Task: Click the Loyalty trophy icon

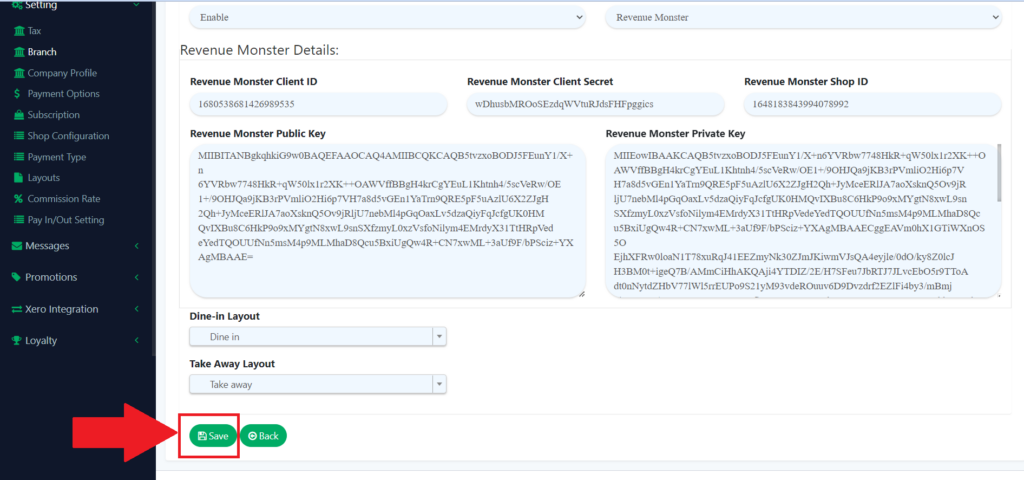Action: click(x=16, y=340)
